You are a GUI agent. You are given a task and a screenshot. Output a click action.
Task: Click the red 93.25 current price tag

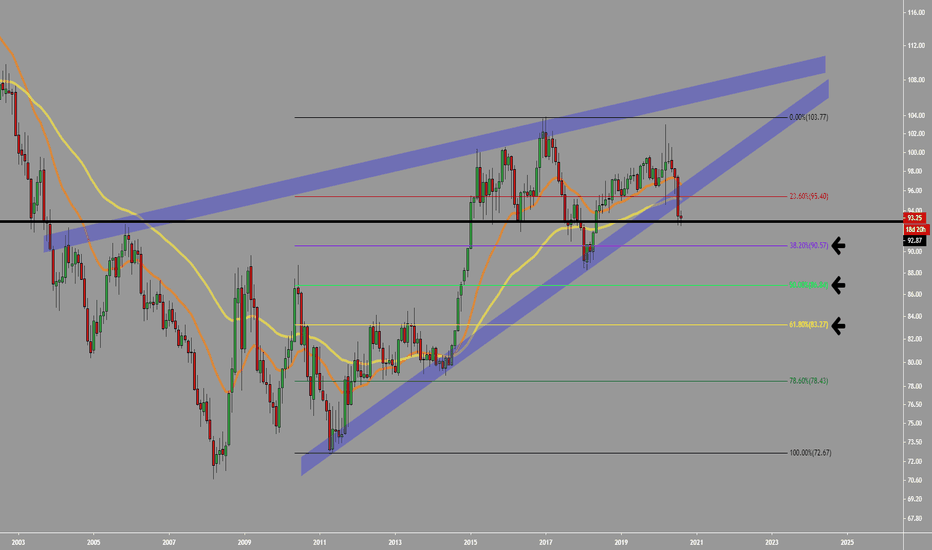click(915, 218)
